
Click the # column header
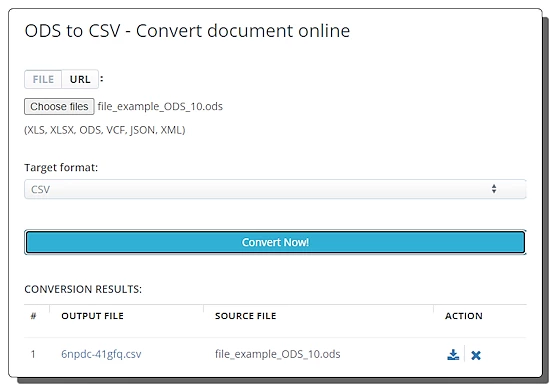(x=33, y=316)
